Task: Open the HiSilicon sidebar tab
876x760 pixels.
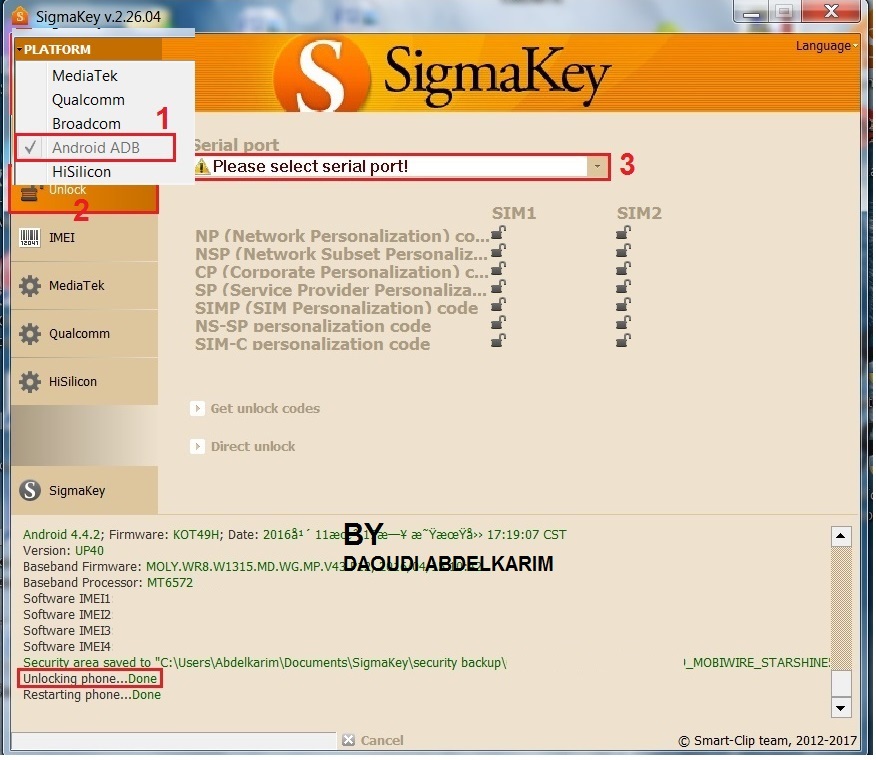Action: [x=84, y=382]
